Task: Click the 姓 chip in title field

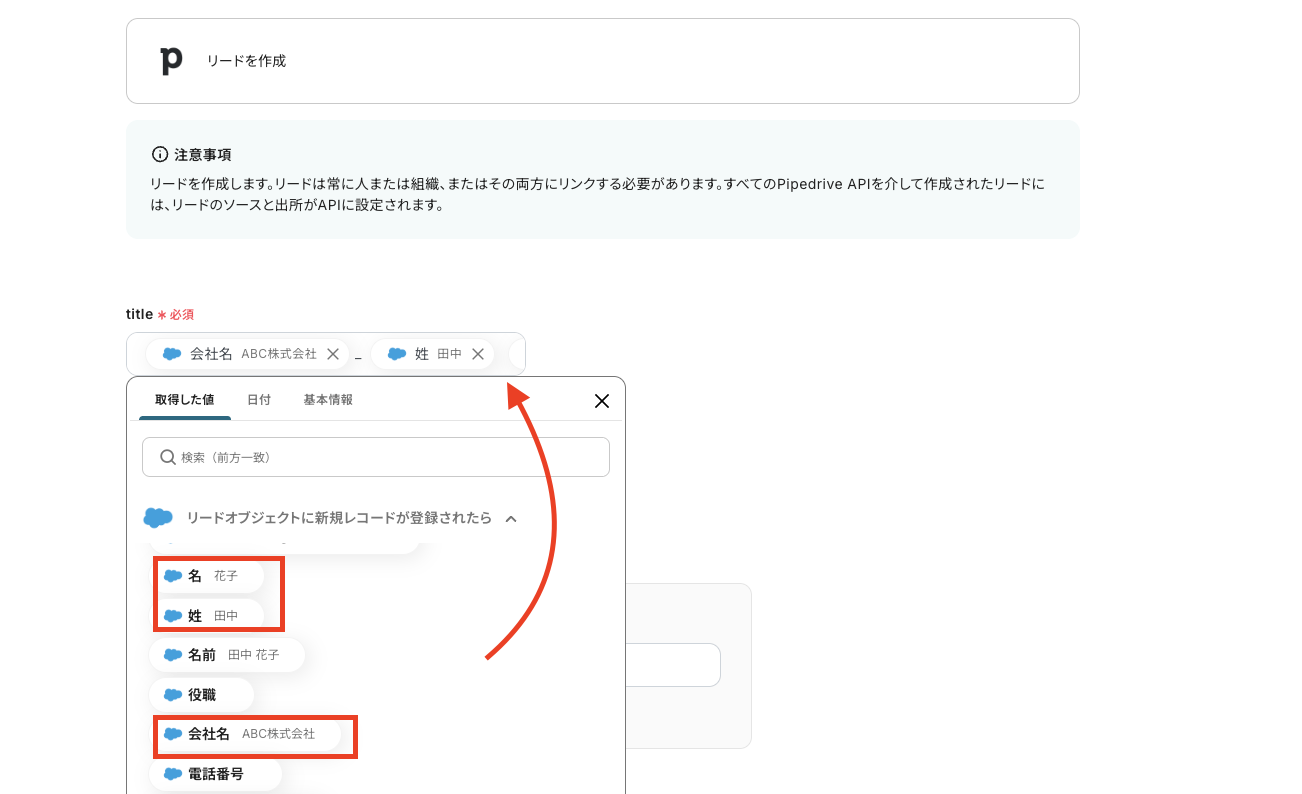Action: tap(432, 354)
